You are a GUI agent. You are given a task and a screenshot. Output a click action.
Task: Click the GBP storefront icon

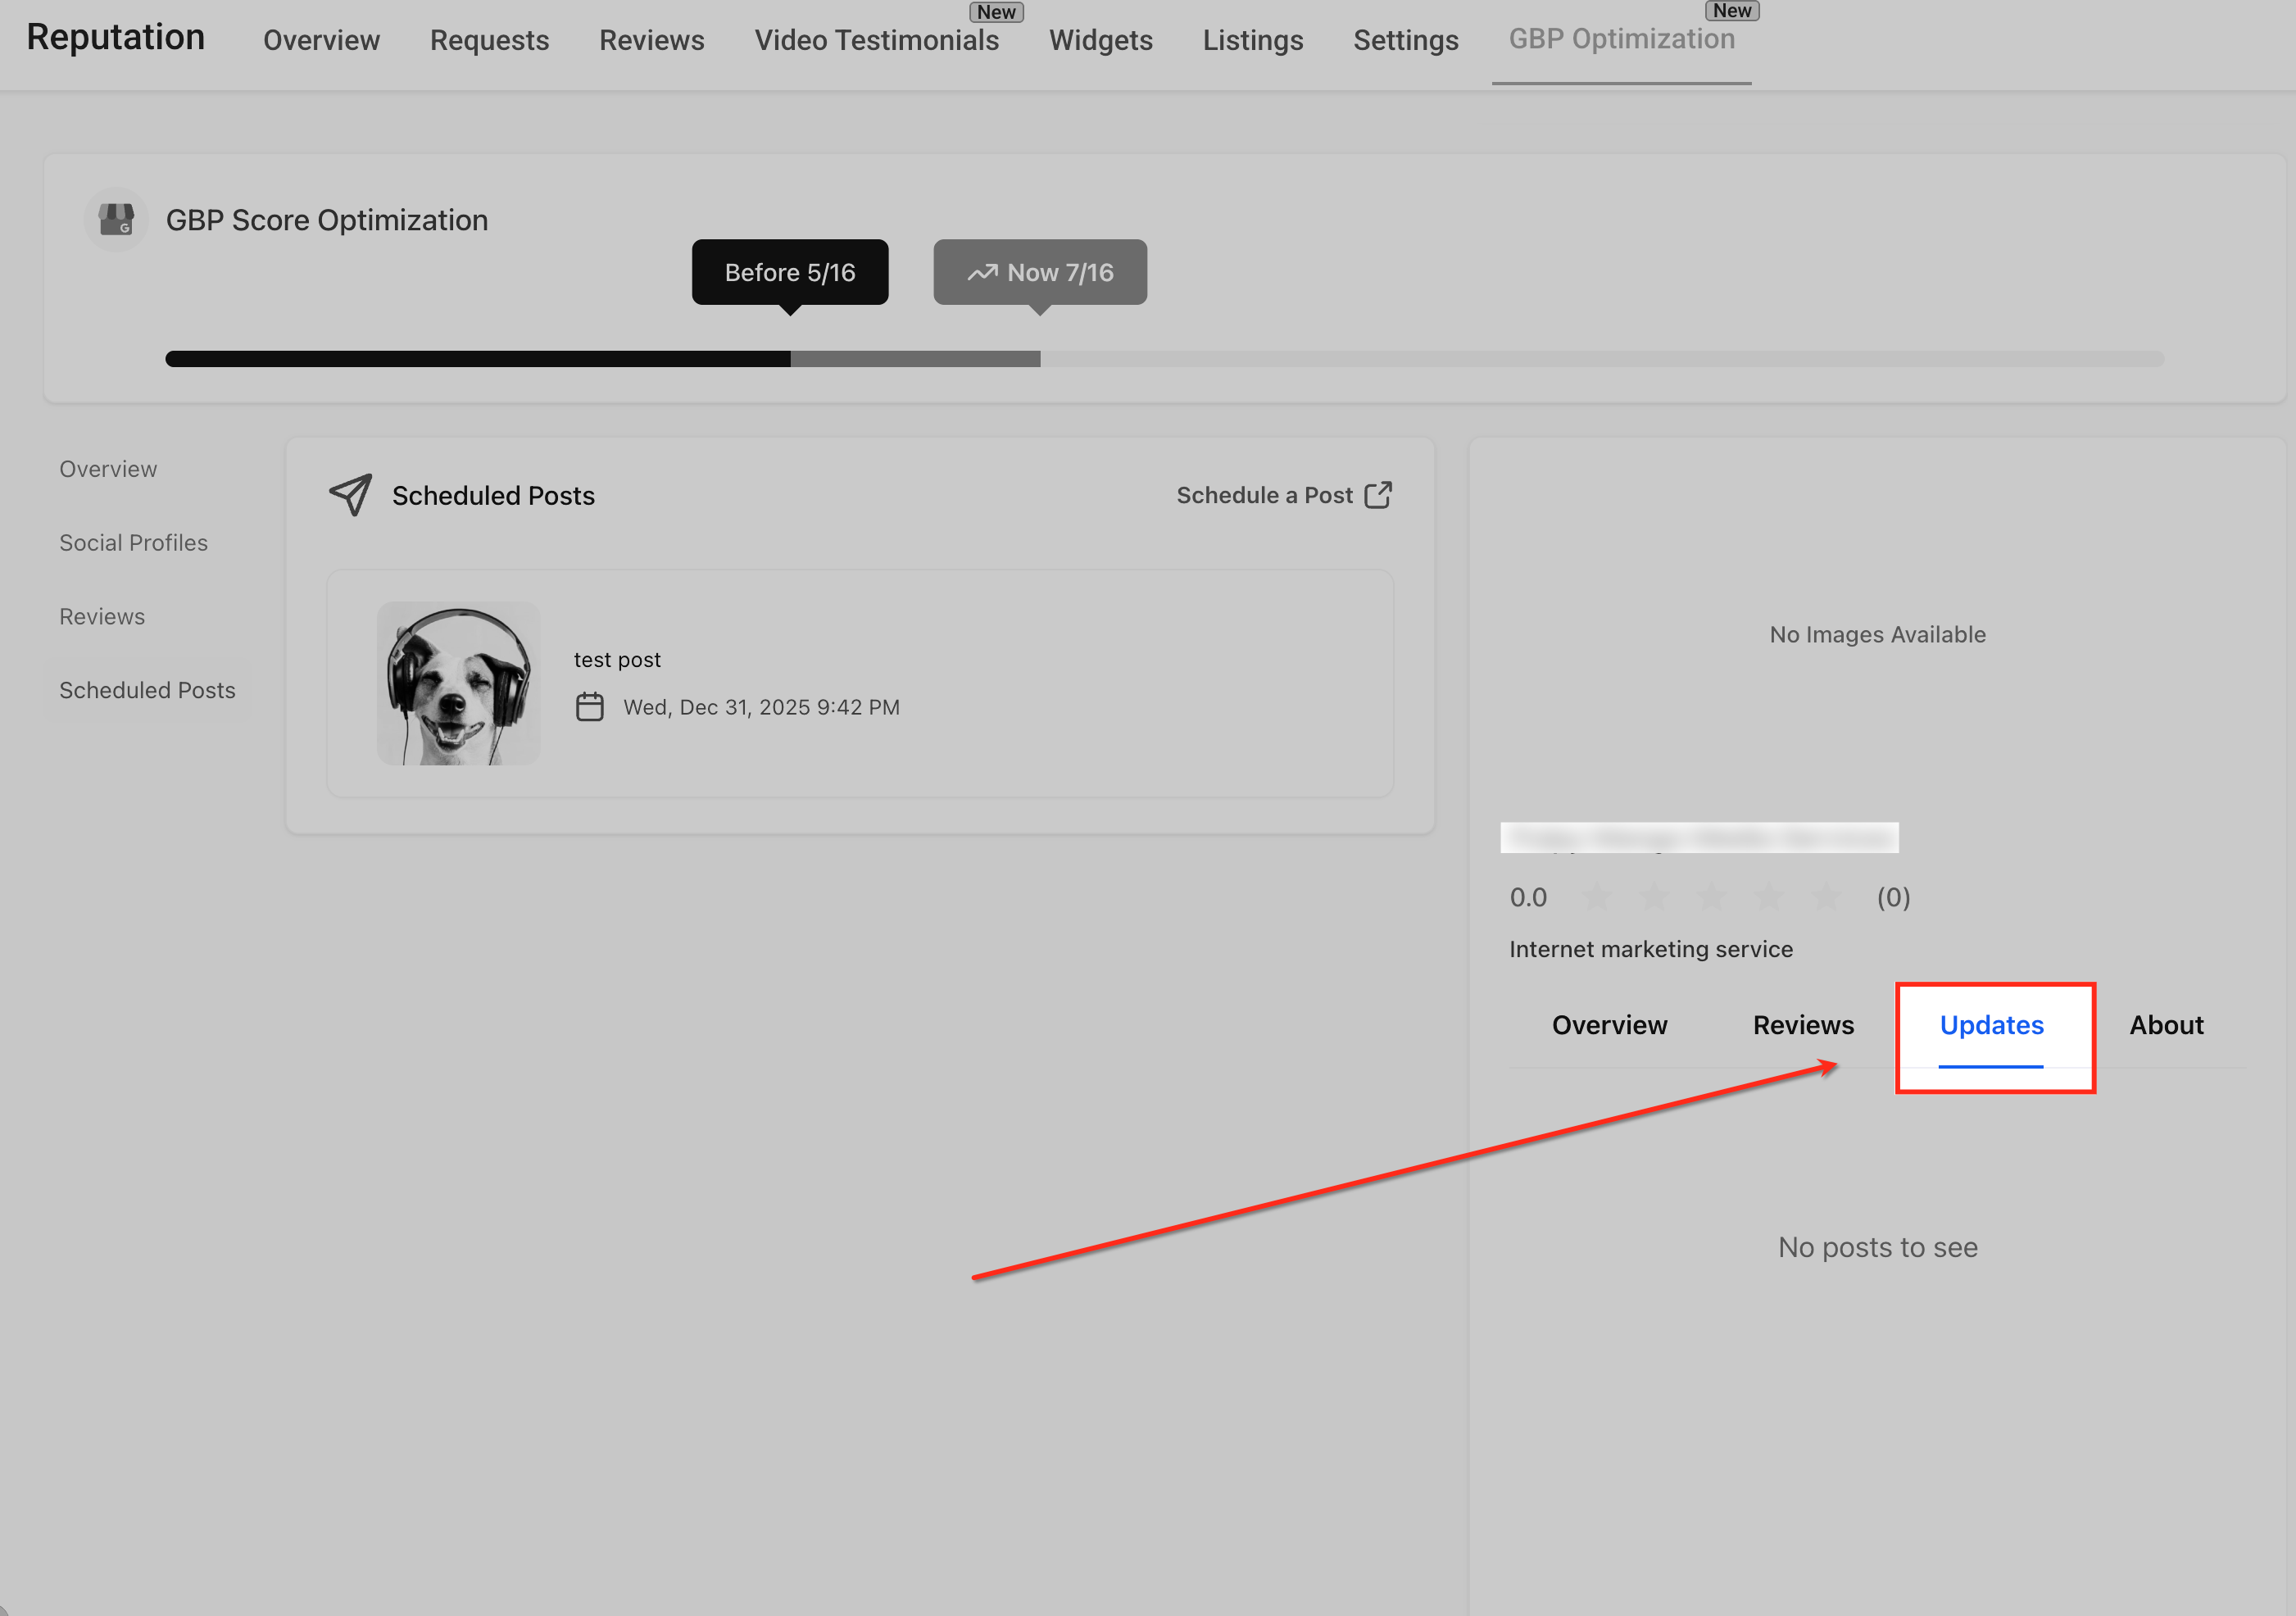point(116,219)
